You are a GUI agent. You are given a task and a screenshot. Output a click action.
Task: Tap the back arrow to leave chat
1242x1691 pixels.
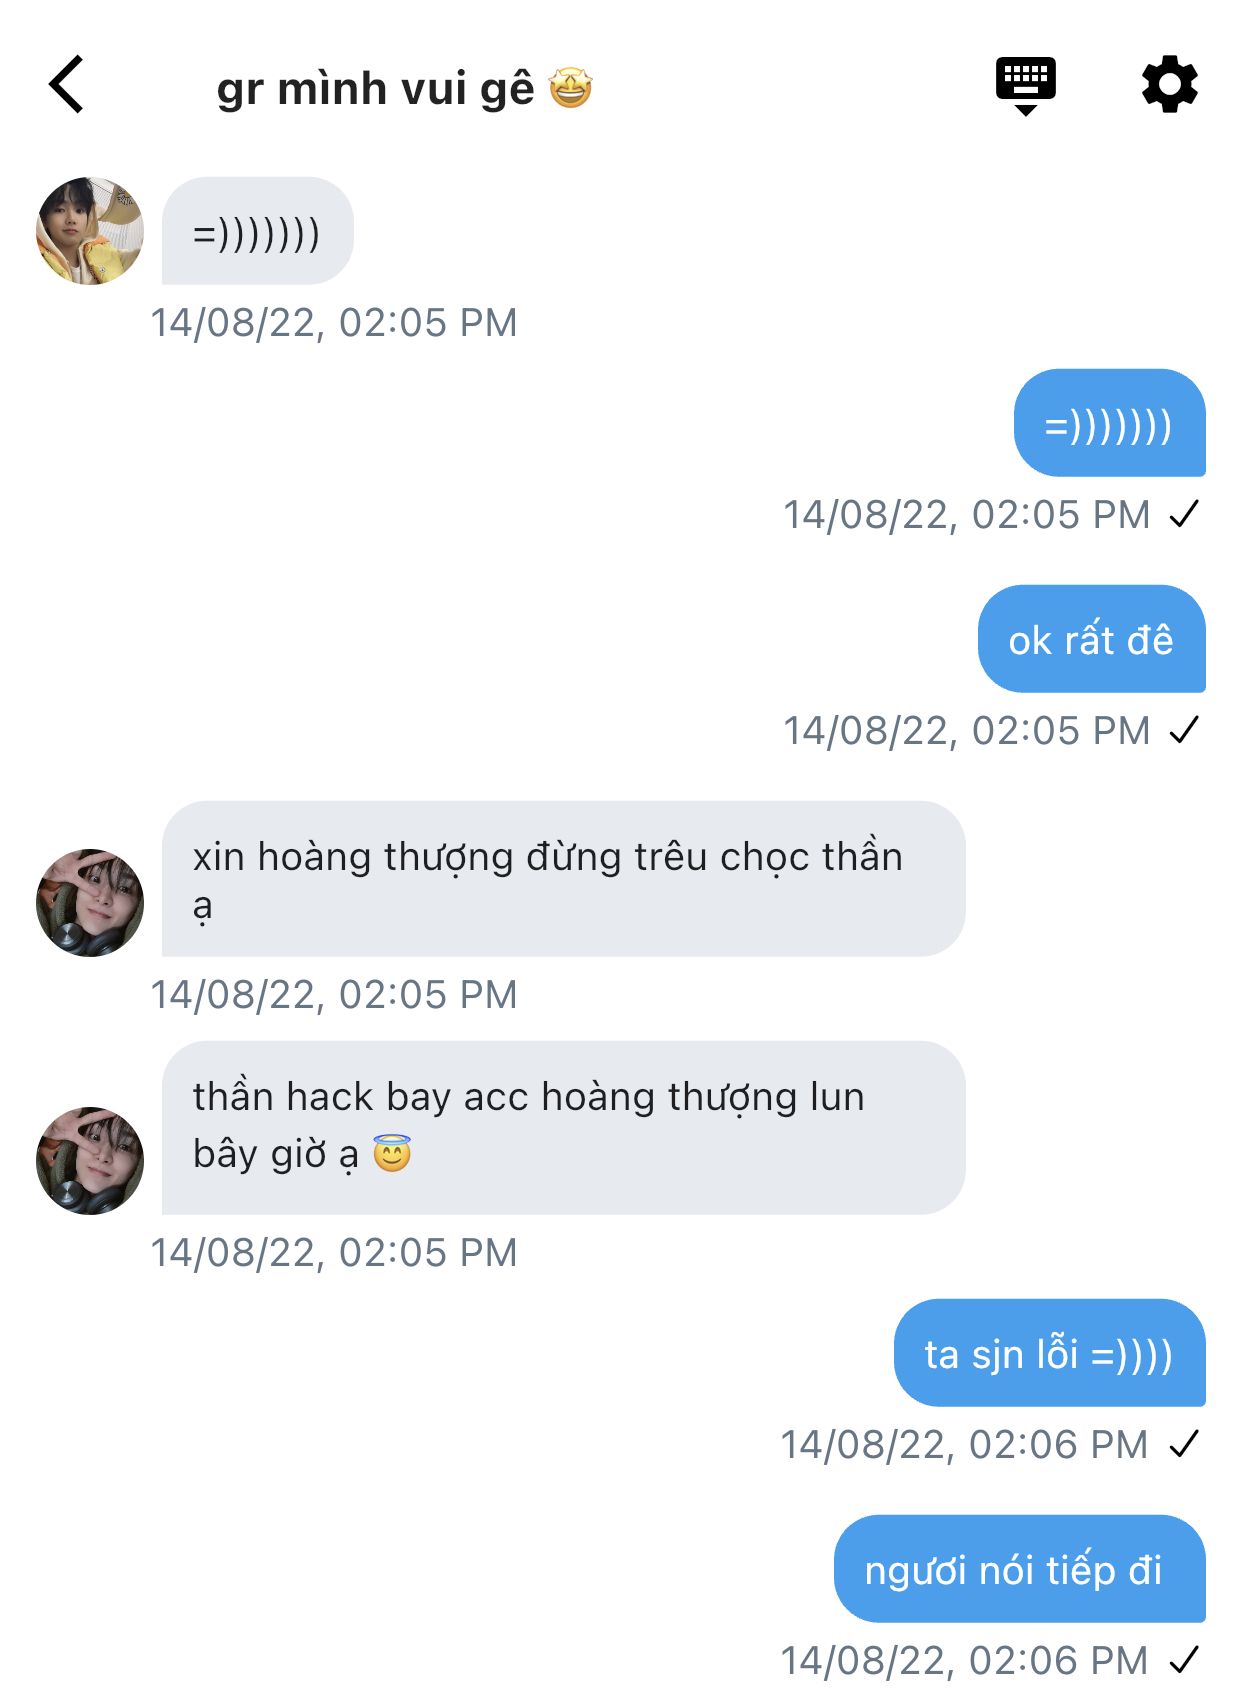66,85
